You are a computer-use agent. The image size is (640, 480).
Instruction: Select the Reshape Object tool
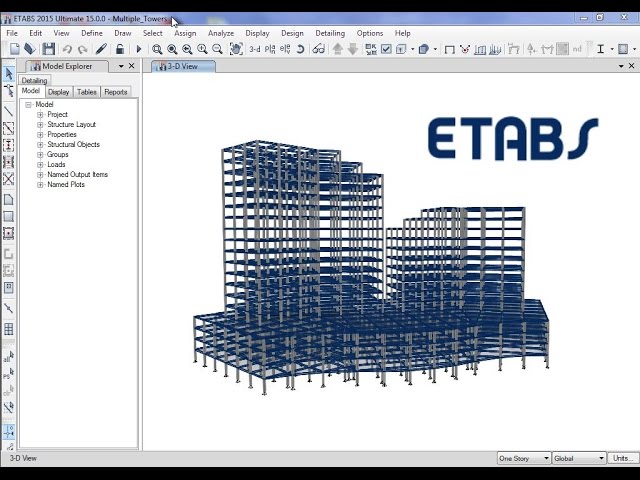pos(9,91)
